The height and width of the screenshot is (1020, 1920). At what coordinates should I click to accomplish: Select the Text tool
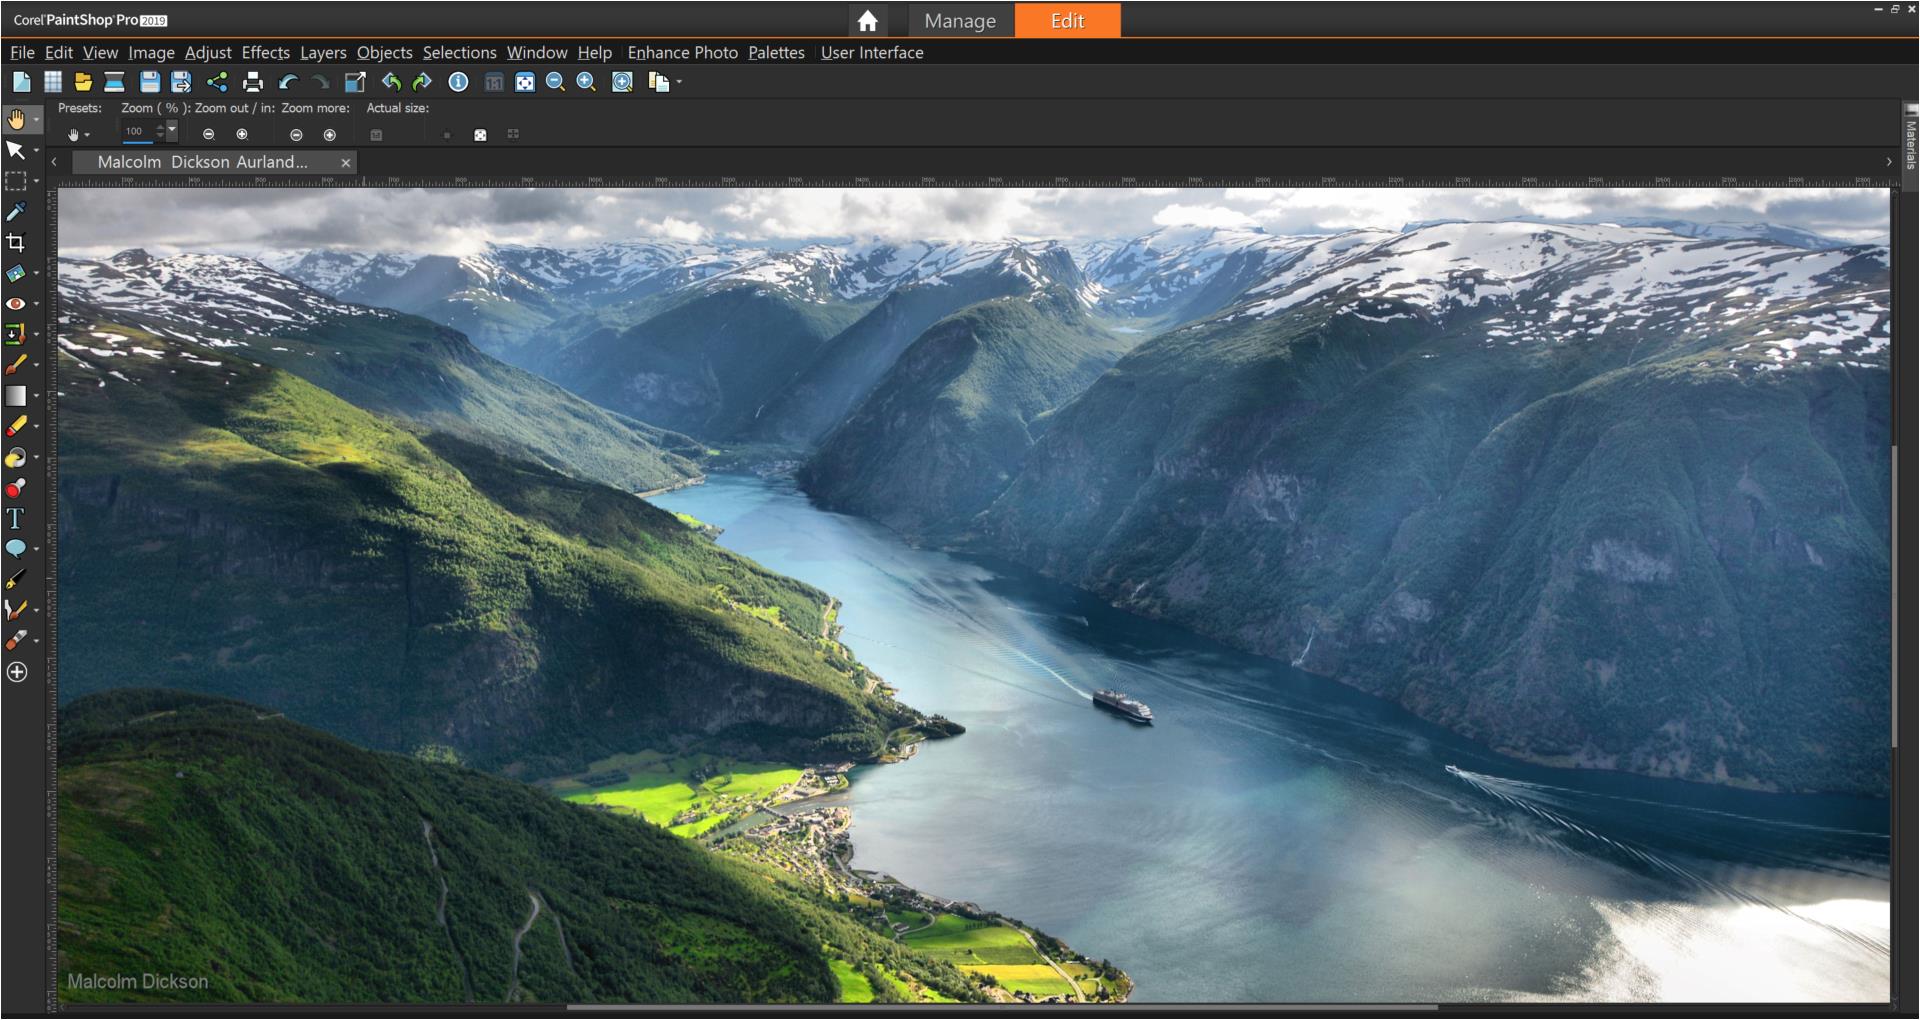click(15, 519)
